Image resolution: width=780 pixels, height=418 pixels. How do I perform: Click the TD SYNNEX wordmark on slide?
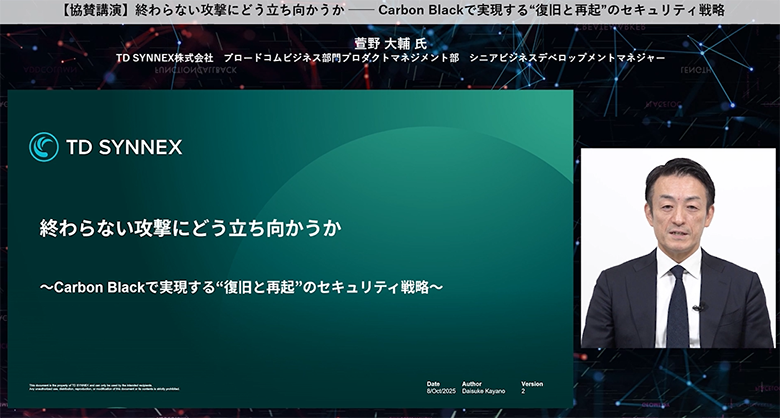[124, 147]
